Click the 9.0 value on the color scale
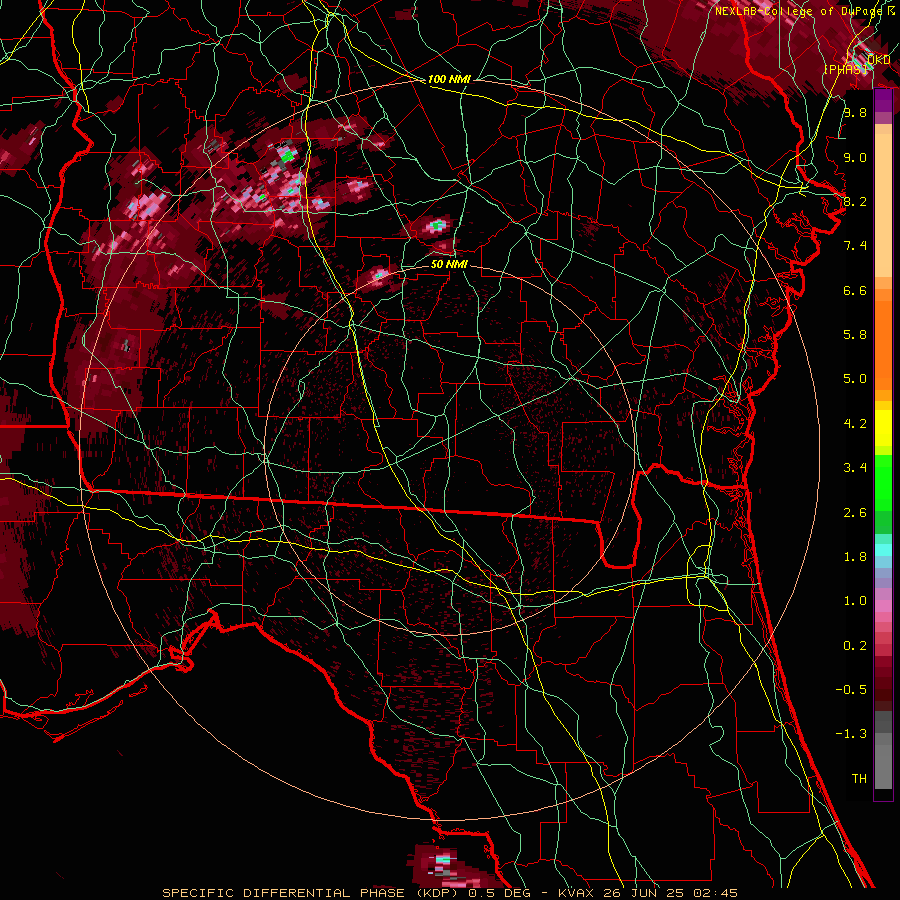This screenshot has height=900, width=900. [x=855, y=157]
